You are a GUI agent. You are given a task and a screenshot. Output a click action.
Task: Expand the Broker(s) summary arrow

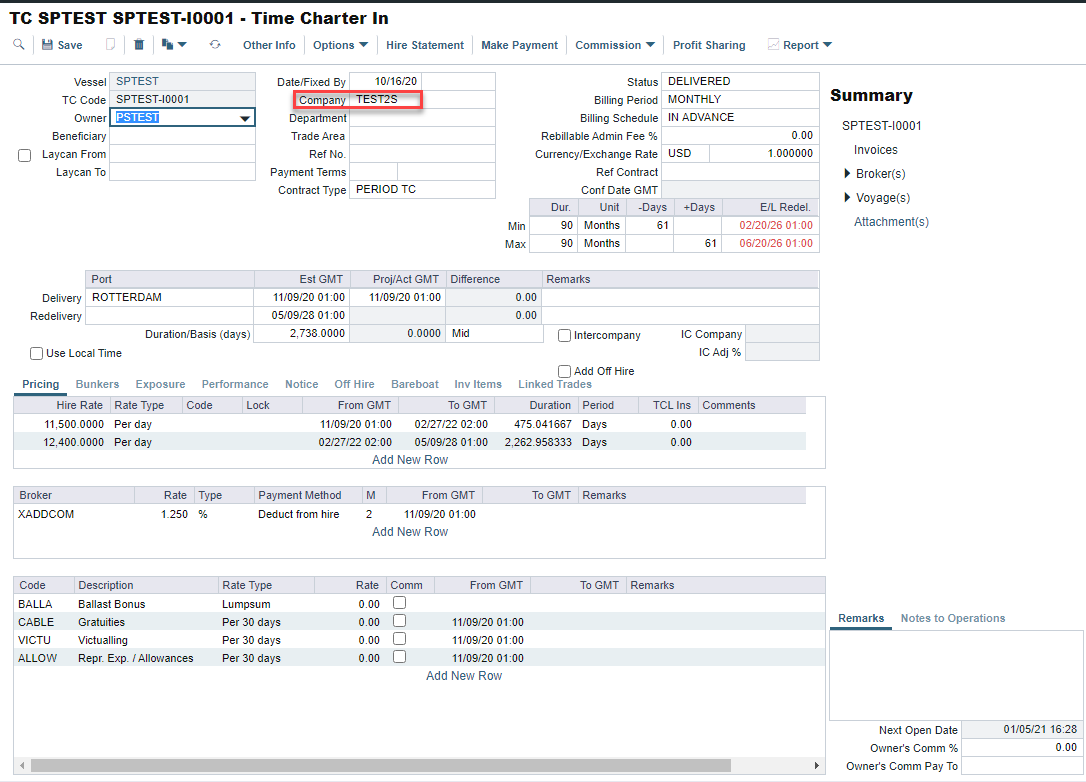(x=848, y=174)
